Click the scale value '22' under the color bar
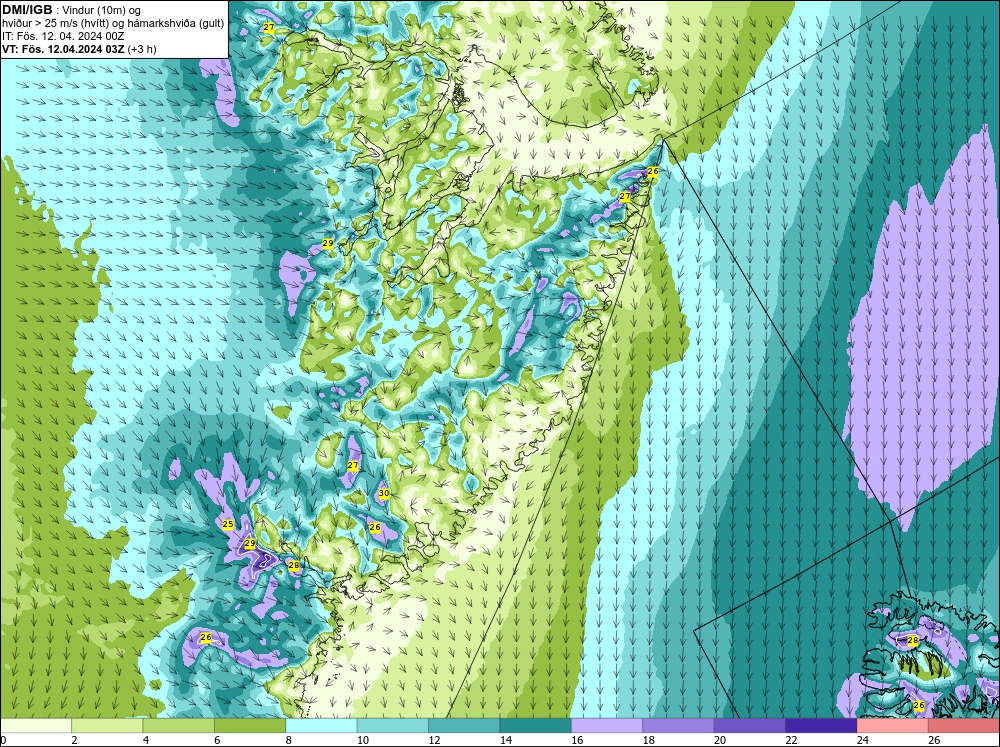This screenshot has width=1000, height=747. 791,740
